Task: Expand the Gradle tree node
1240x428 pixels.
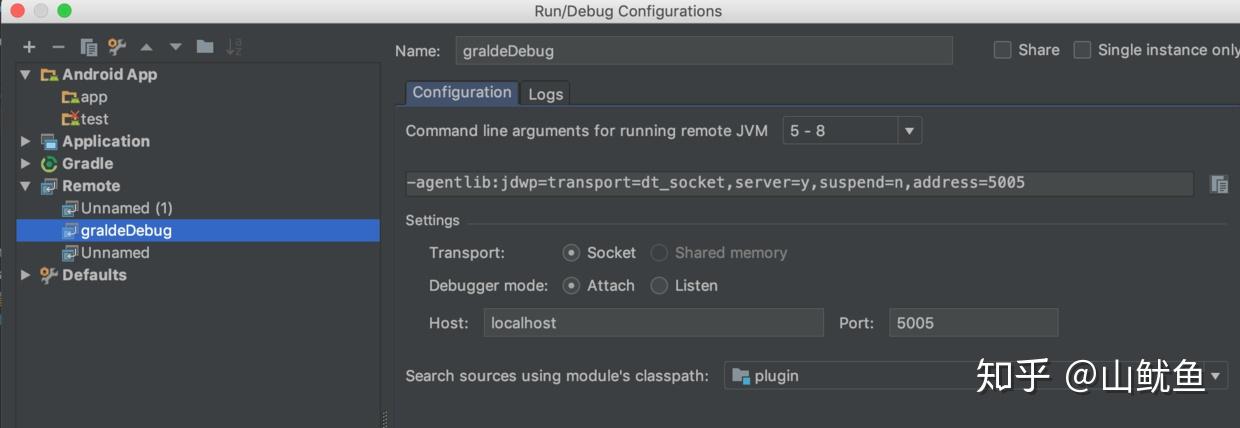Action: [26, 164]
